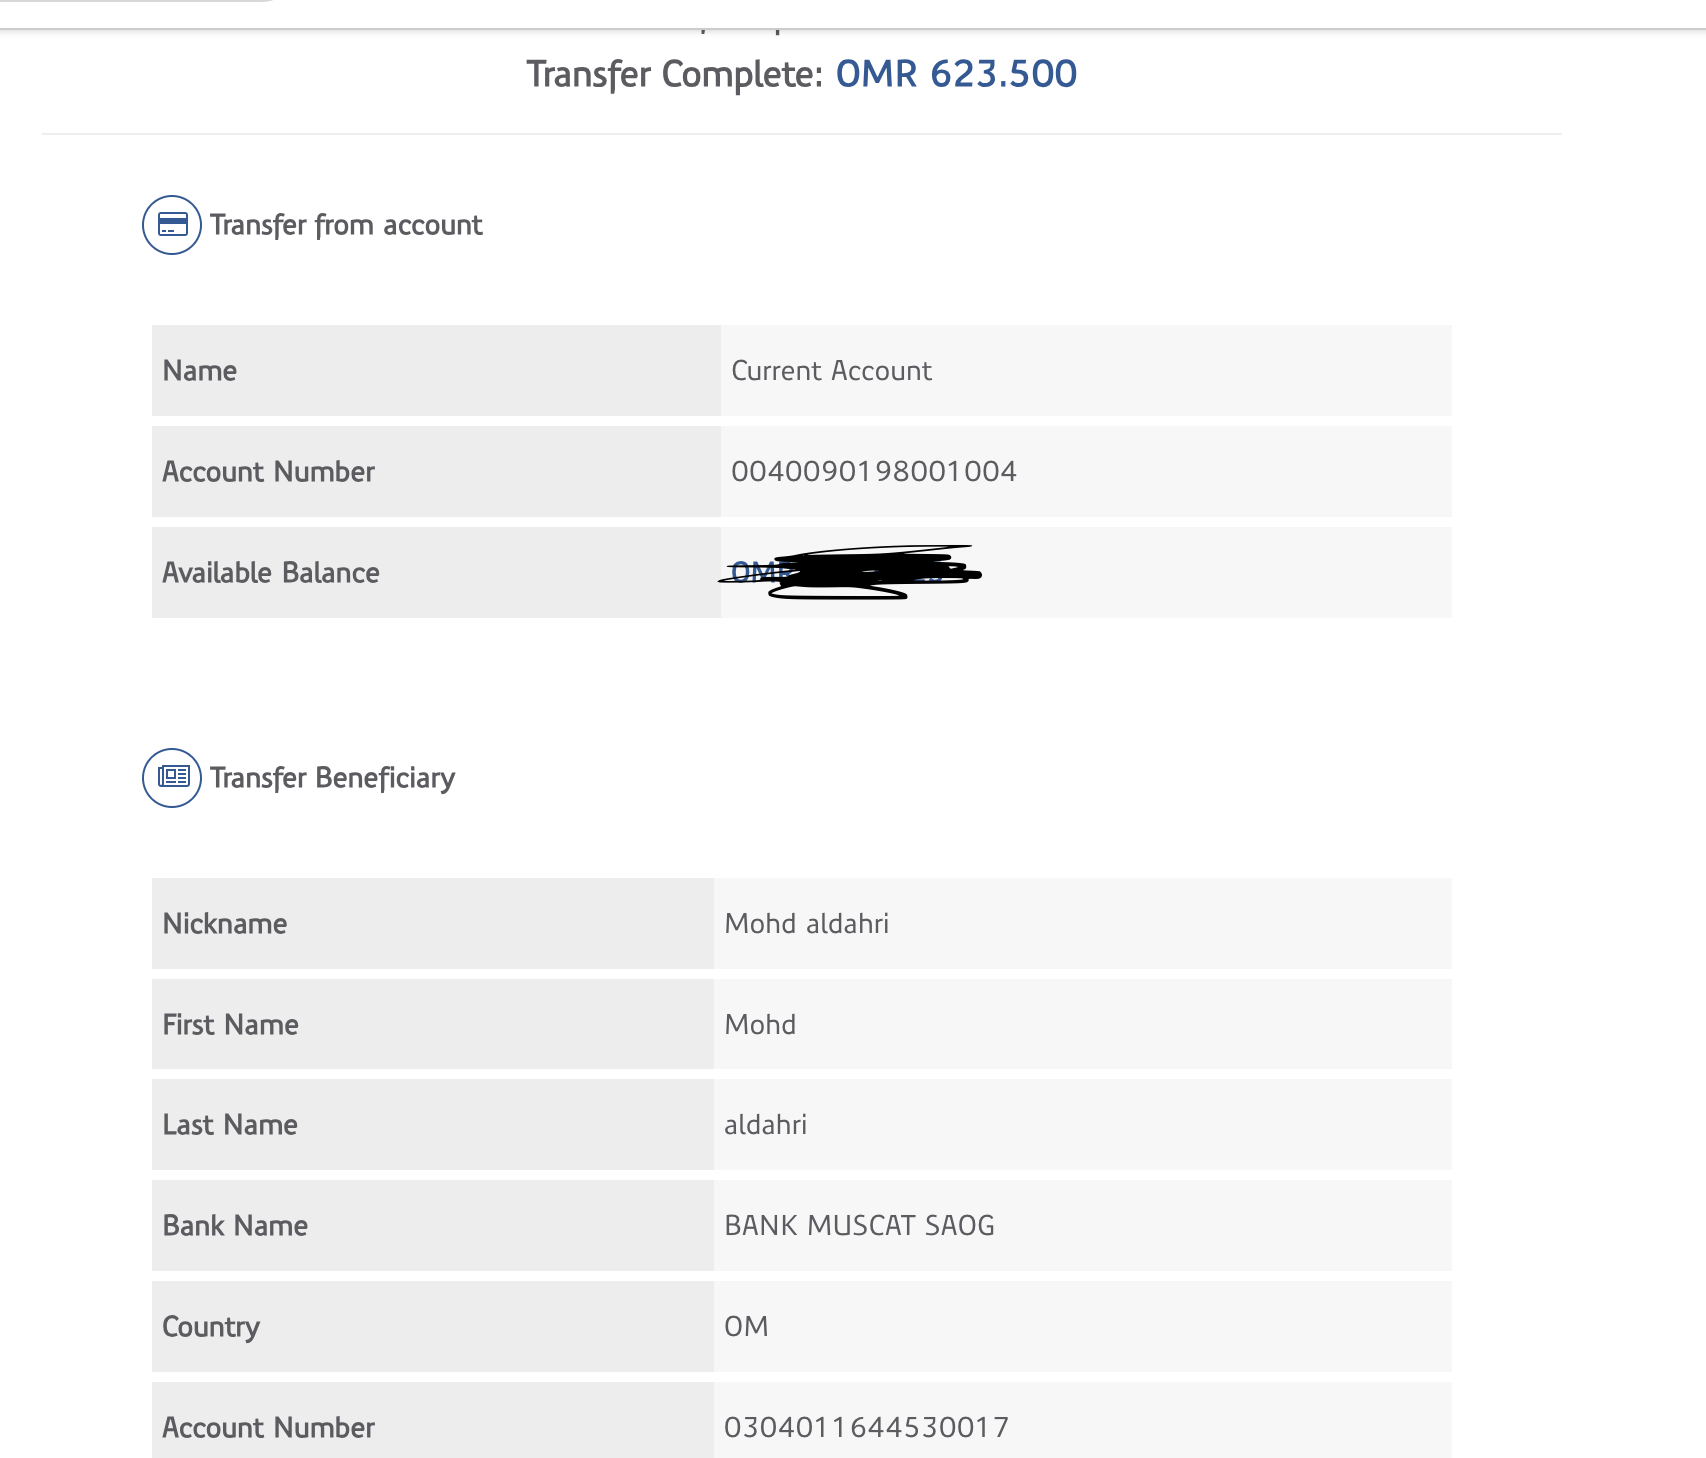Select the Transfer from account heading
Image resolution: width=1706 pixels, height=1458 pixels.
click(x=346, y=226)
